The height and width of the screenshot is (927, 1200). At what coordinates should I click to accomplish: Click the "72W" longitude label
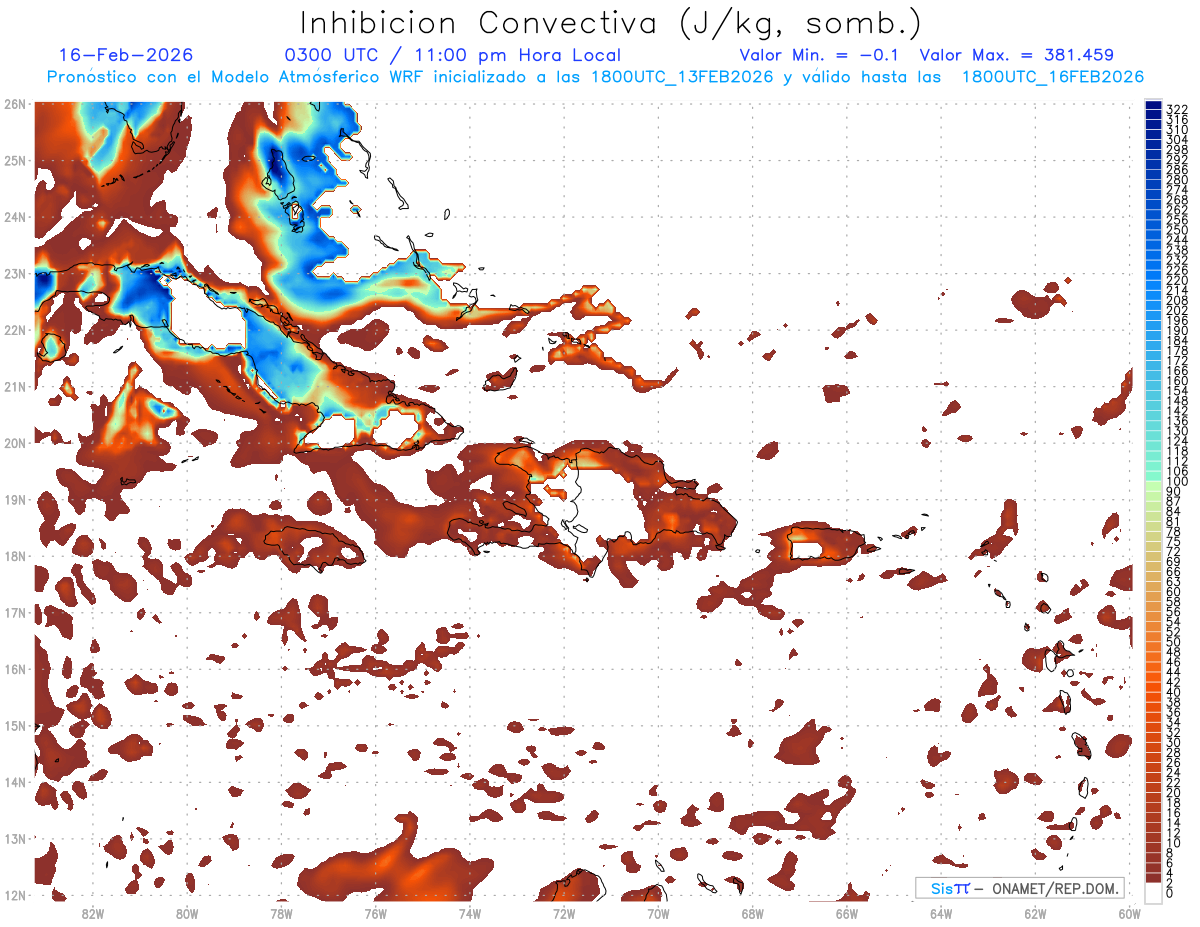[564, 913]
